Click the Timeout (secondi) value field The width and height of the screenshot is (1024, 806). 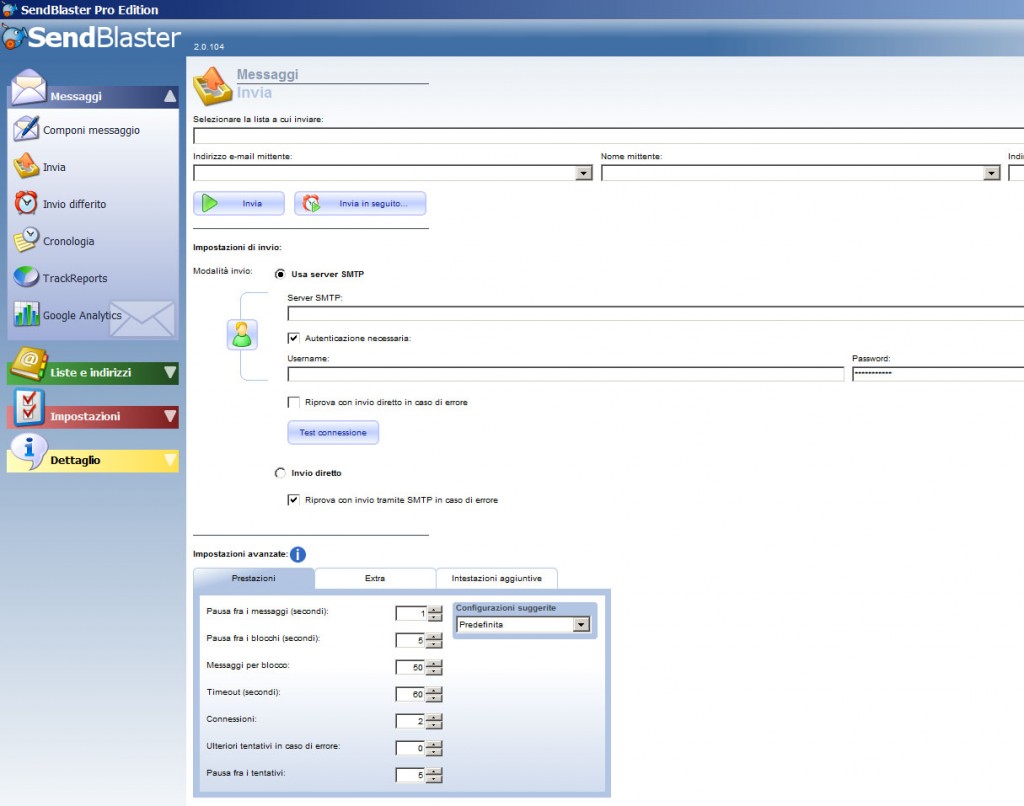[x=411, y=694]
